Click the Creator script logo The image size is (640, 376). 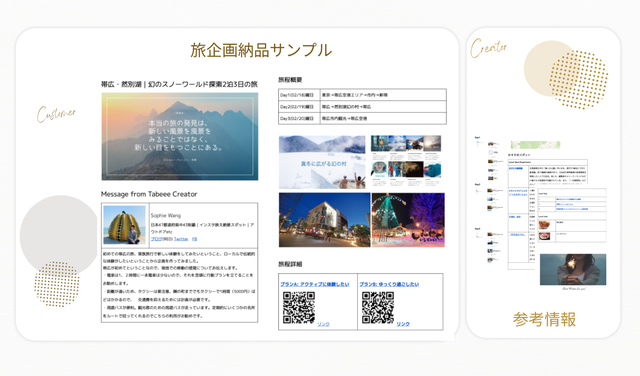488,48
